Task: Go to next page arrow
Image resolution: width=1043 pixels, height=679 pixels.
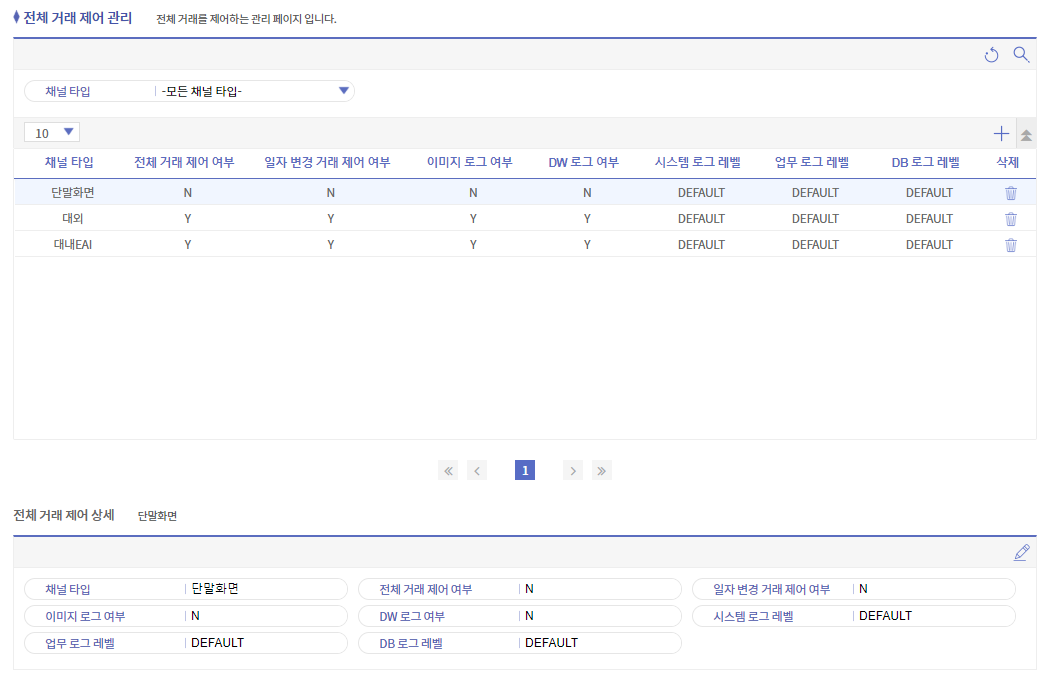Action: pos(573,471)
